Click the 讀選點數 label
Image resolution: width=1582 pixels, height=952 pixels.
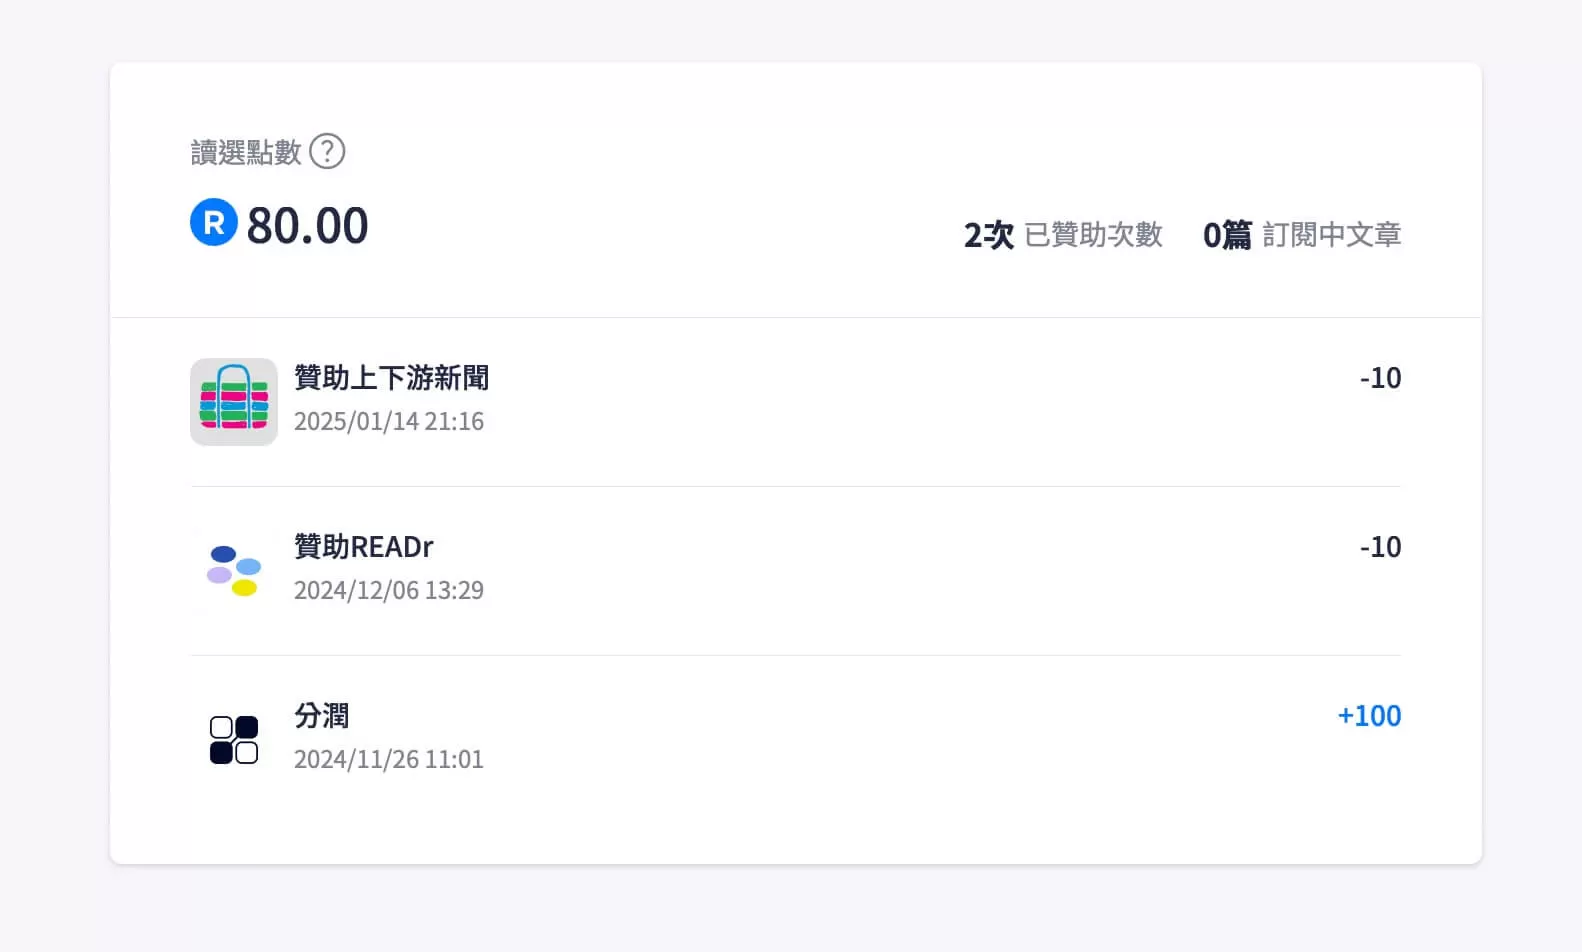(x=246, y=152)
